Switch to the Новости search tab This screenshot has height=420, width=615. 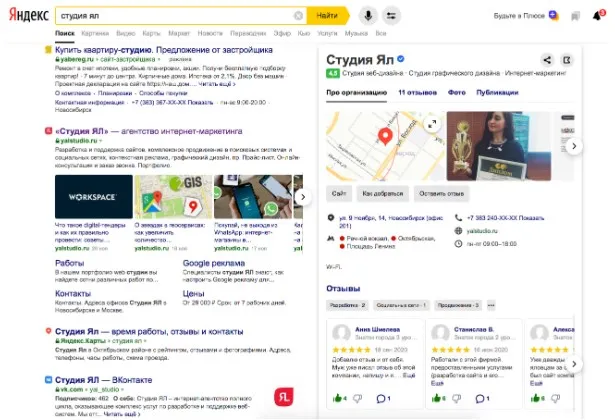pyautogui.click(x=210, y=33)
